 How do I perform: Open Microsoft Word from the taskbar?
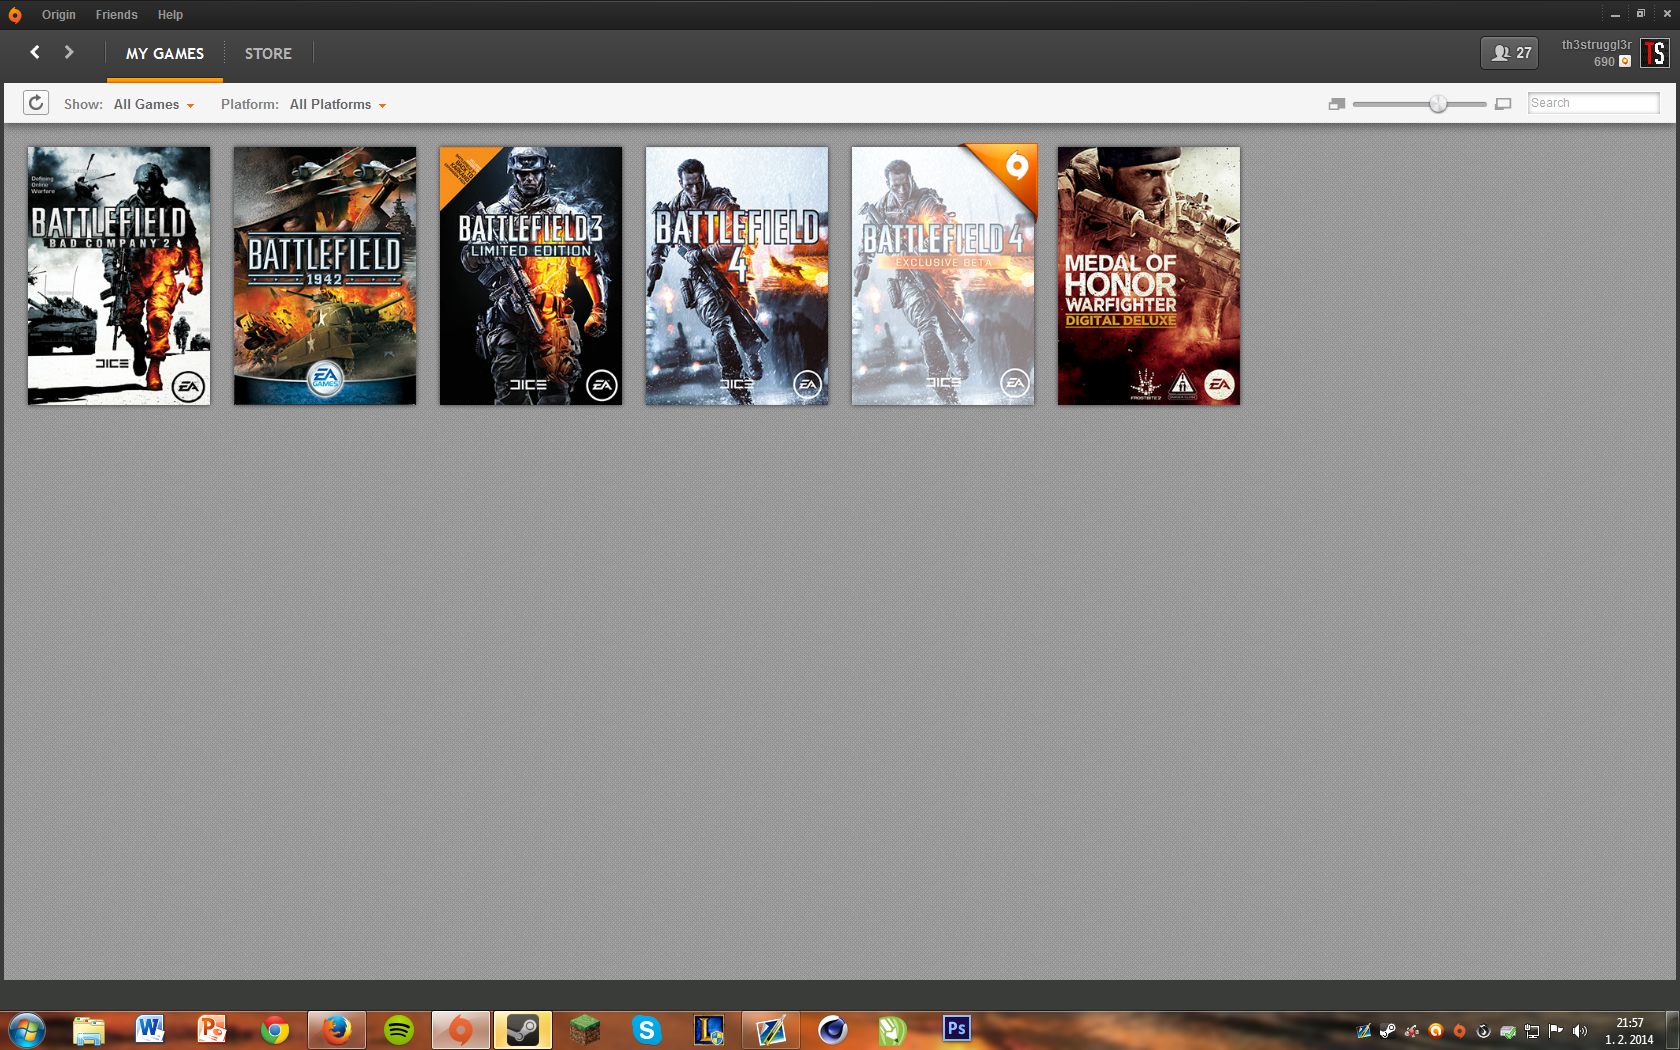pos(151,1030)
